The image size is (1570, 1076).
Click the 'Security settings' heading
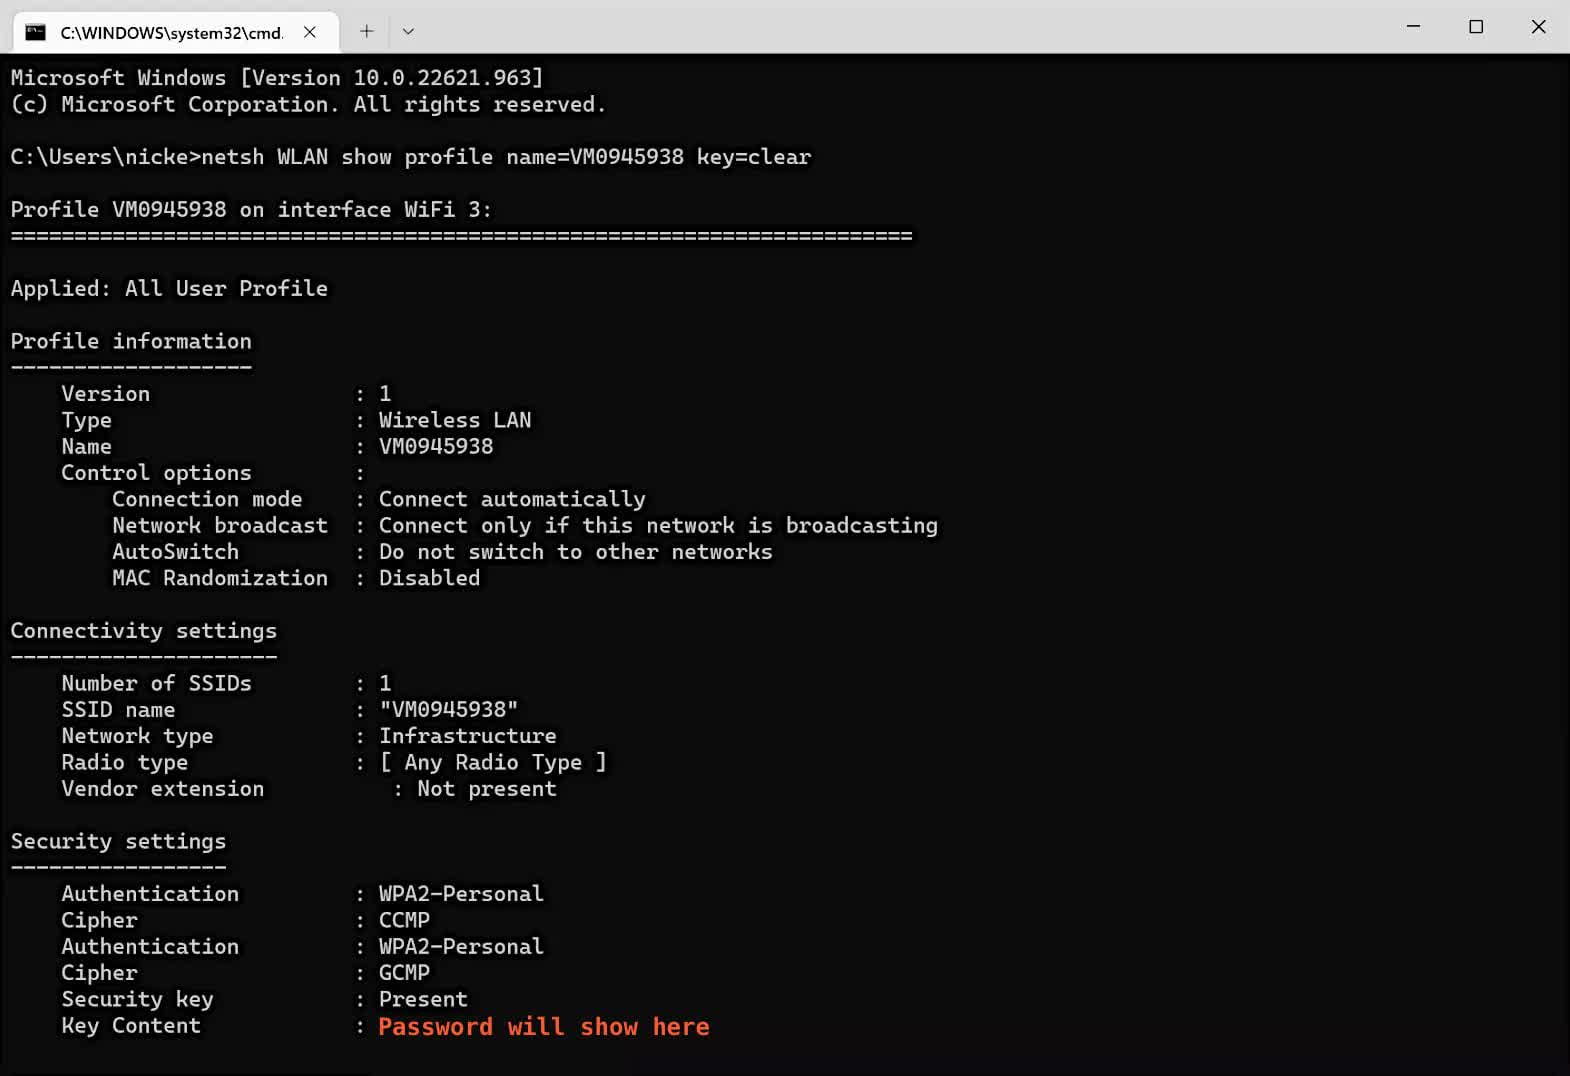click(x=118, y=841)
